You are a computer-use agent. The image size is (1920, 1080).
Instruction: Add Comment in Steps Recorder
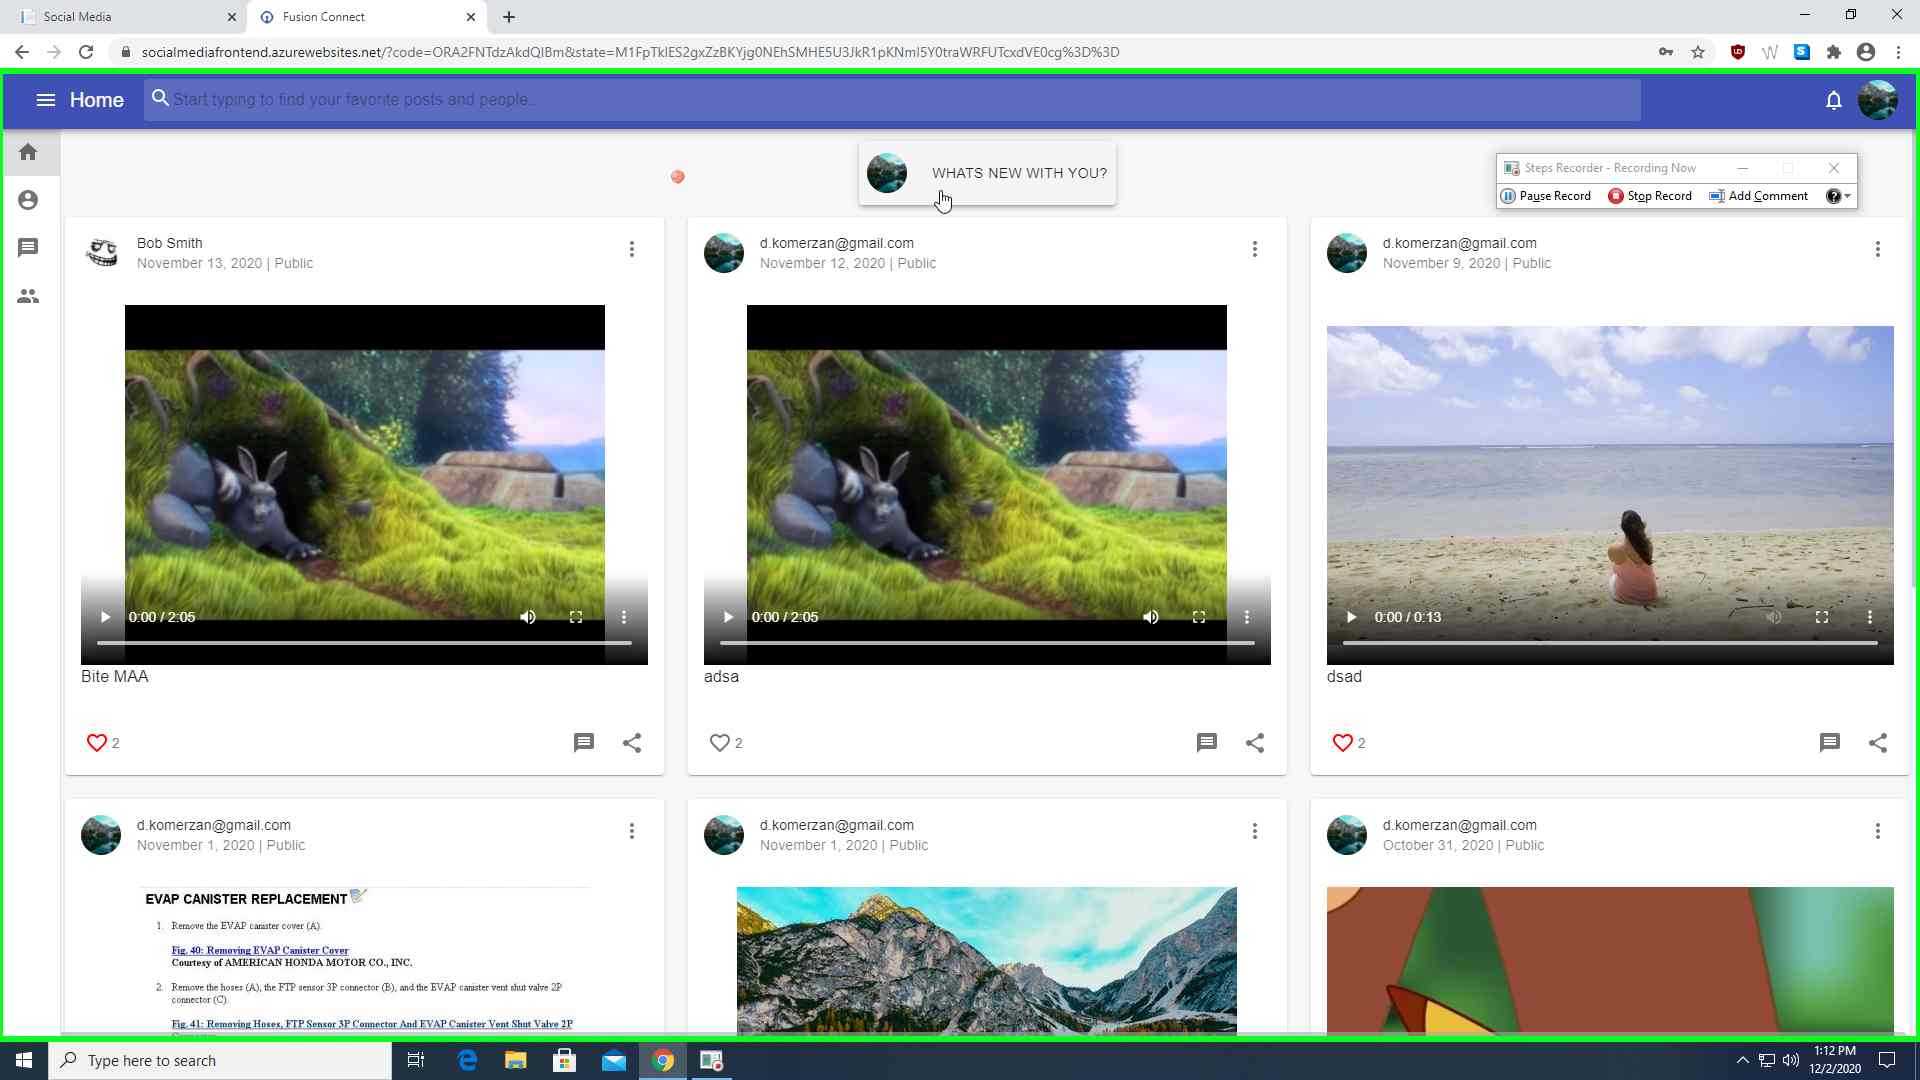tap(1759, 196)
